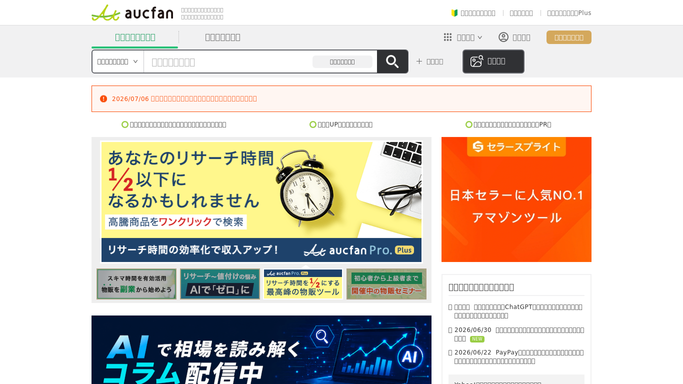
Task: Open the 2026/06/30 news item
Action: [518, 334]
